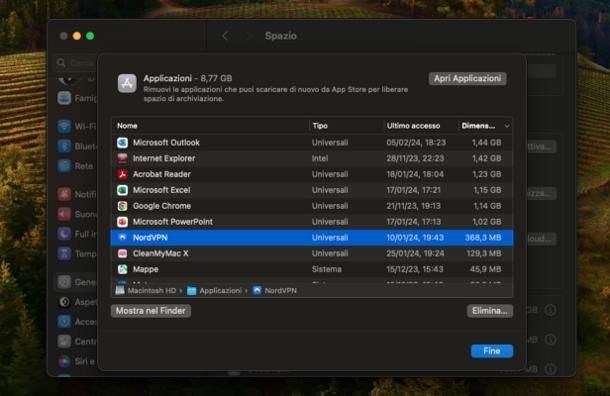The image size is (610, 396).
Task: Click NordVPN icon in path bar
Action: [x=257, y=291]
